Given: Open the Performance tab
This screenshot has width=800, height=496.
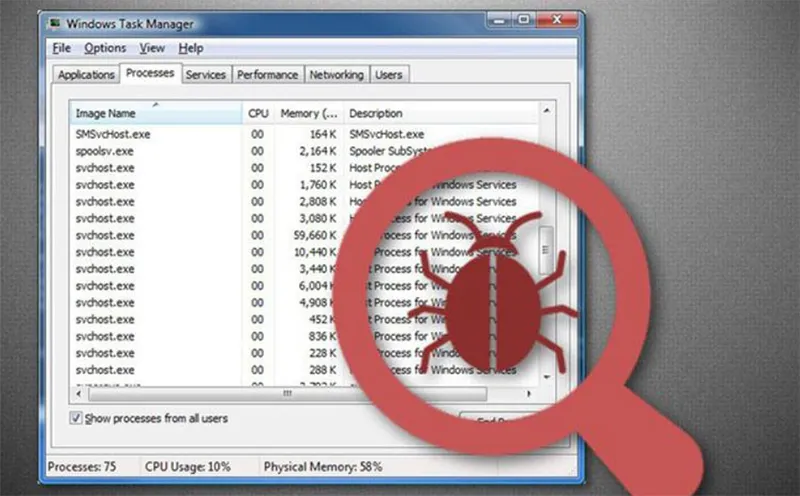Looking at the screenshot, I should click(267, 75).
